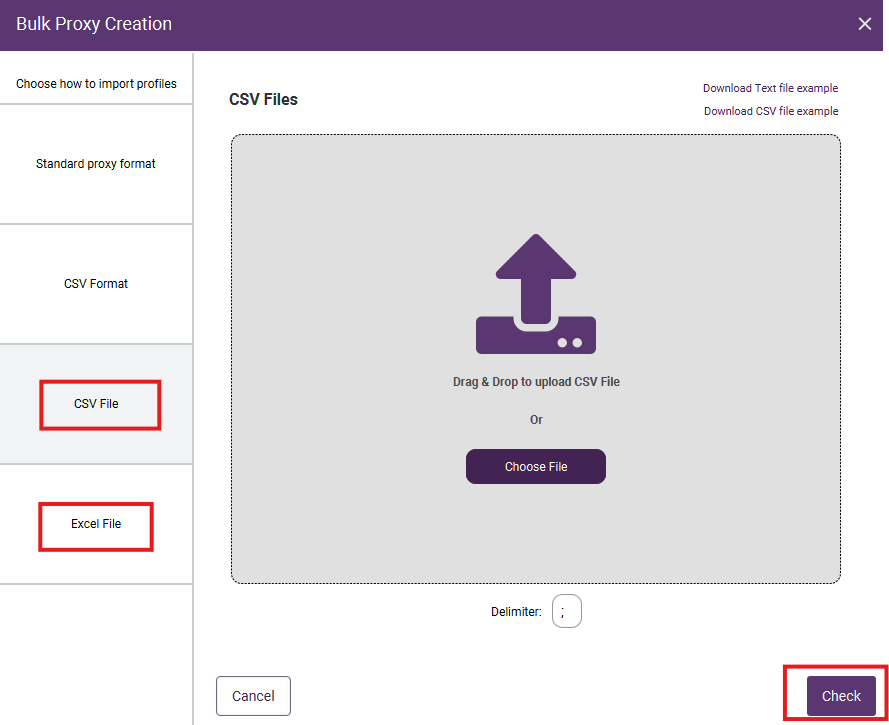Switch to the CSV Format tab
The width and height of the screenshot is (889, 725).
point(96,284)
